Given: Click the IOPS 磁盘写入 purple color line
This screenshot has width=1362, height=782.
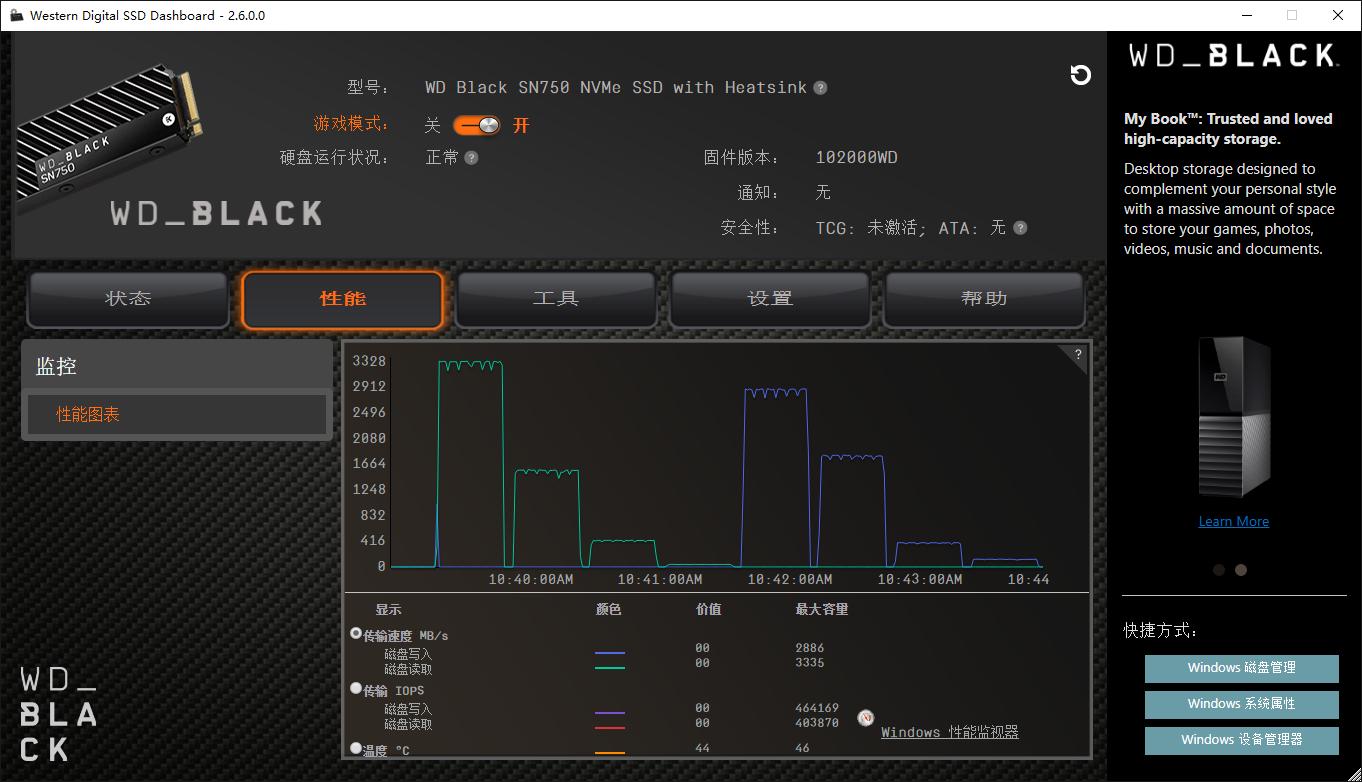Looking at the screenshot, I should pos(610,713).
